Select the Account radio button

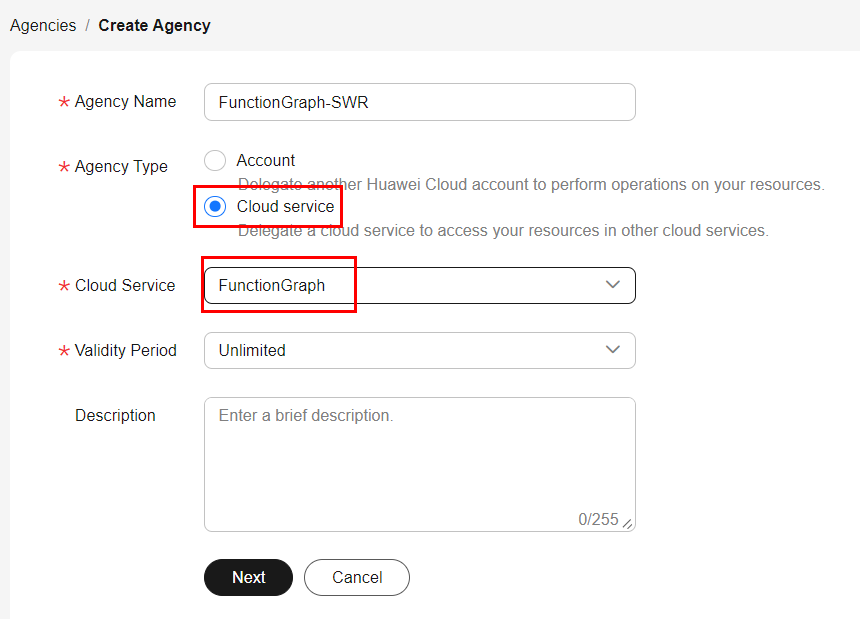pos(215,160)
